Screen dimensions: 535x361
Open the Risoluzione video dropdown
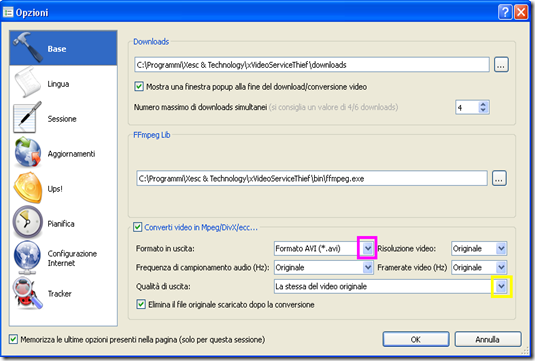[501, 248]
